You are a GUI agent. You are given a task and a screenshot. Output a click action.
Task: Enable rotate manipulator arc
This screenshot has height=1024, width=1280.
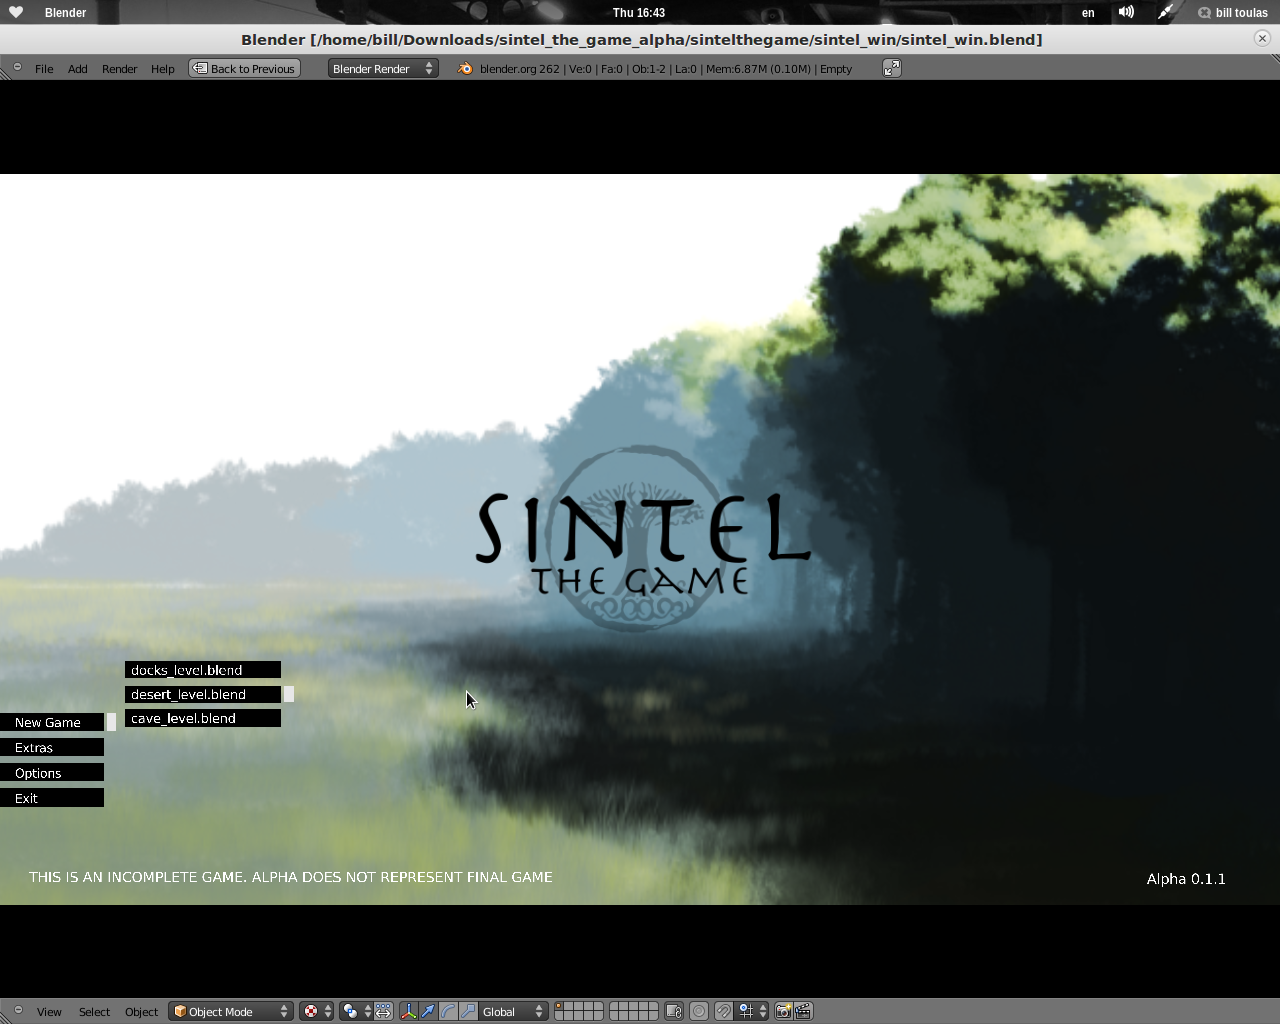pos(448,1012)
